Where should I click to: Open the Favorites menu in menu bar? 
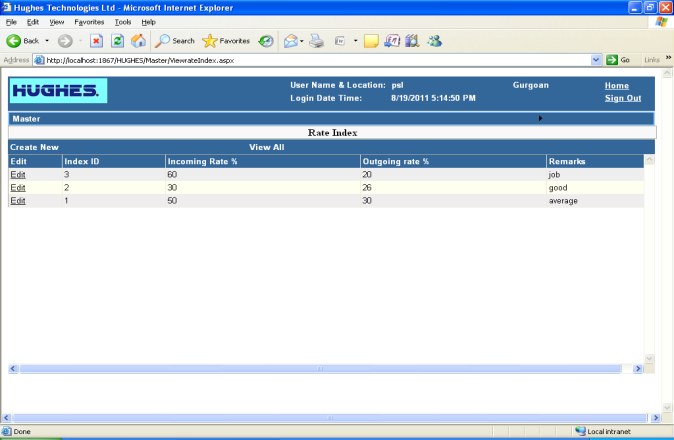pyautogui.click(x=89, y=21)
